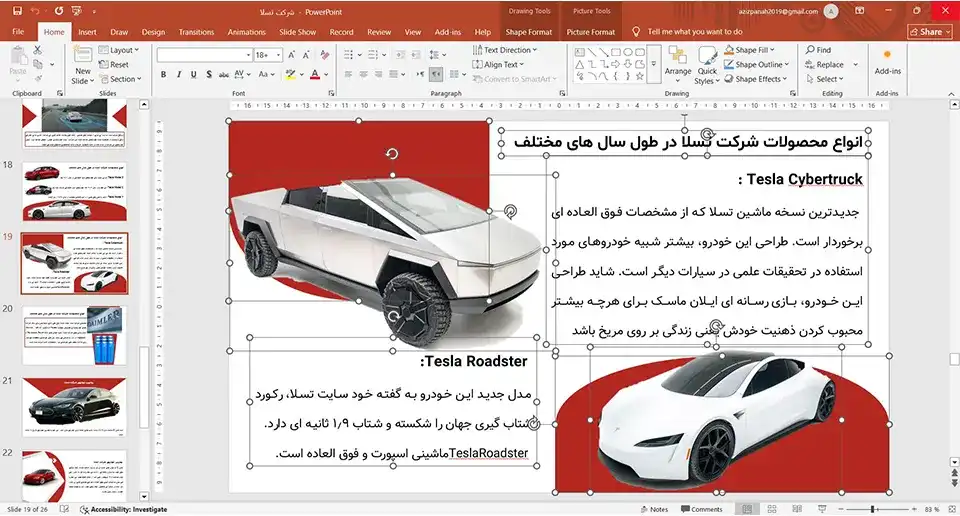Image resolution: width=960 pixels, height=516 pixels.
Task: Click Decrease List Level indent icon
Action: click(x=400, y=55)
